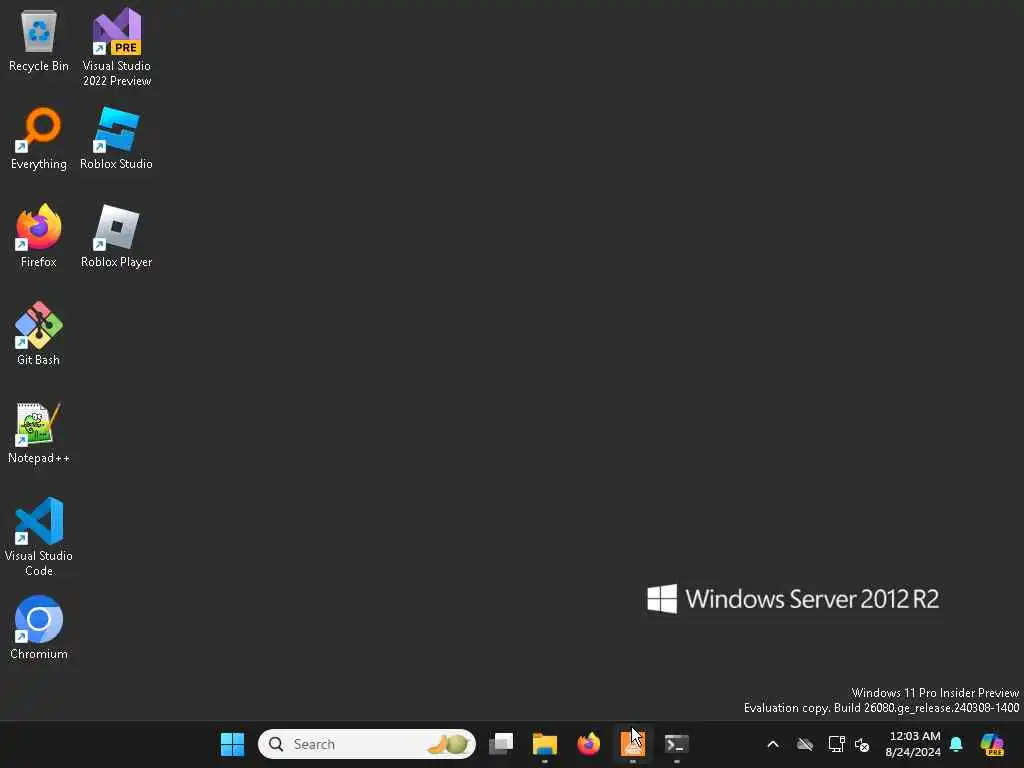Select the Roblox Studio desktop icon
The width and height of the screenshot is (1024, 768).
pyautogui.click(x=116, y=138)
